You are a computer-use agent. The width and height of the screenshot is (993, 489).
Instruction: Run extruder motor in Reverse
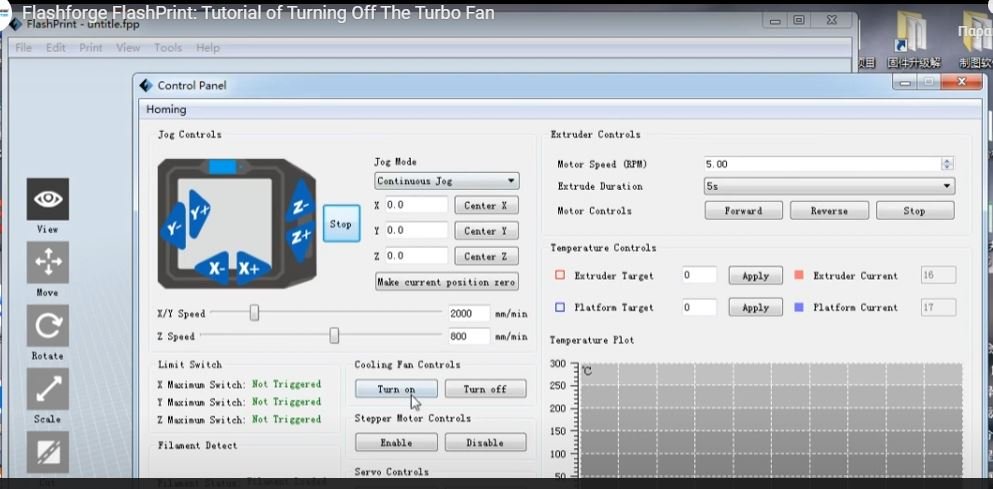click(829, 210)
